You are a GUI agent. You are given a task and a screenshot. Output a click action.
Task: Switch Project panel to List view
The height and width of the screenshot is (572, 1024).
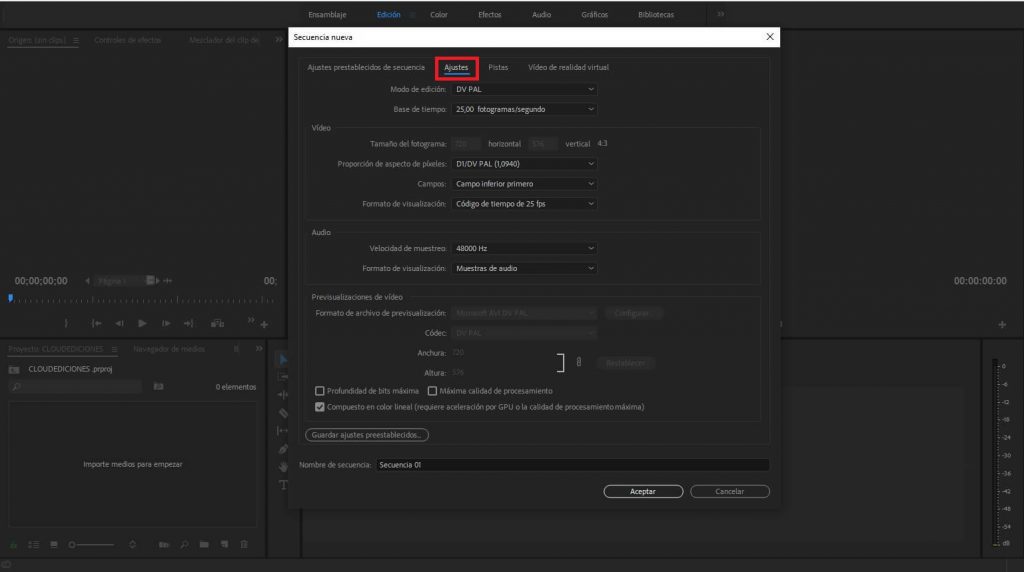(x=33, y=545)
